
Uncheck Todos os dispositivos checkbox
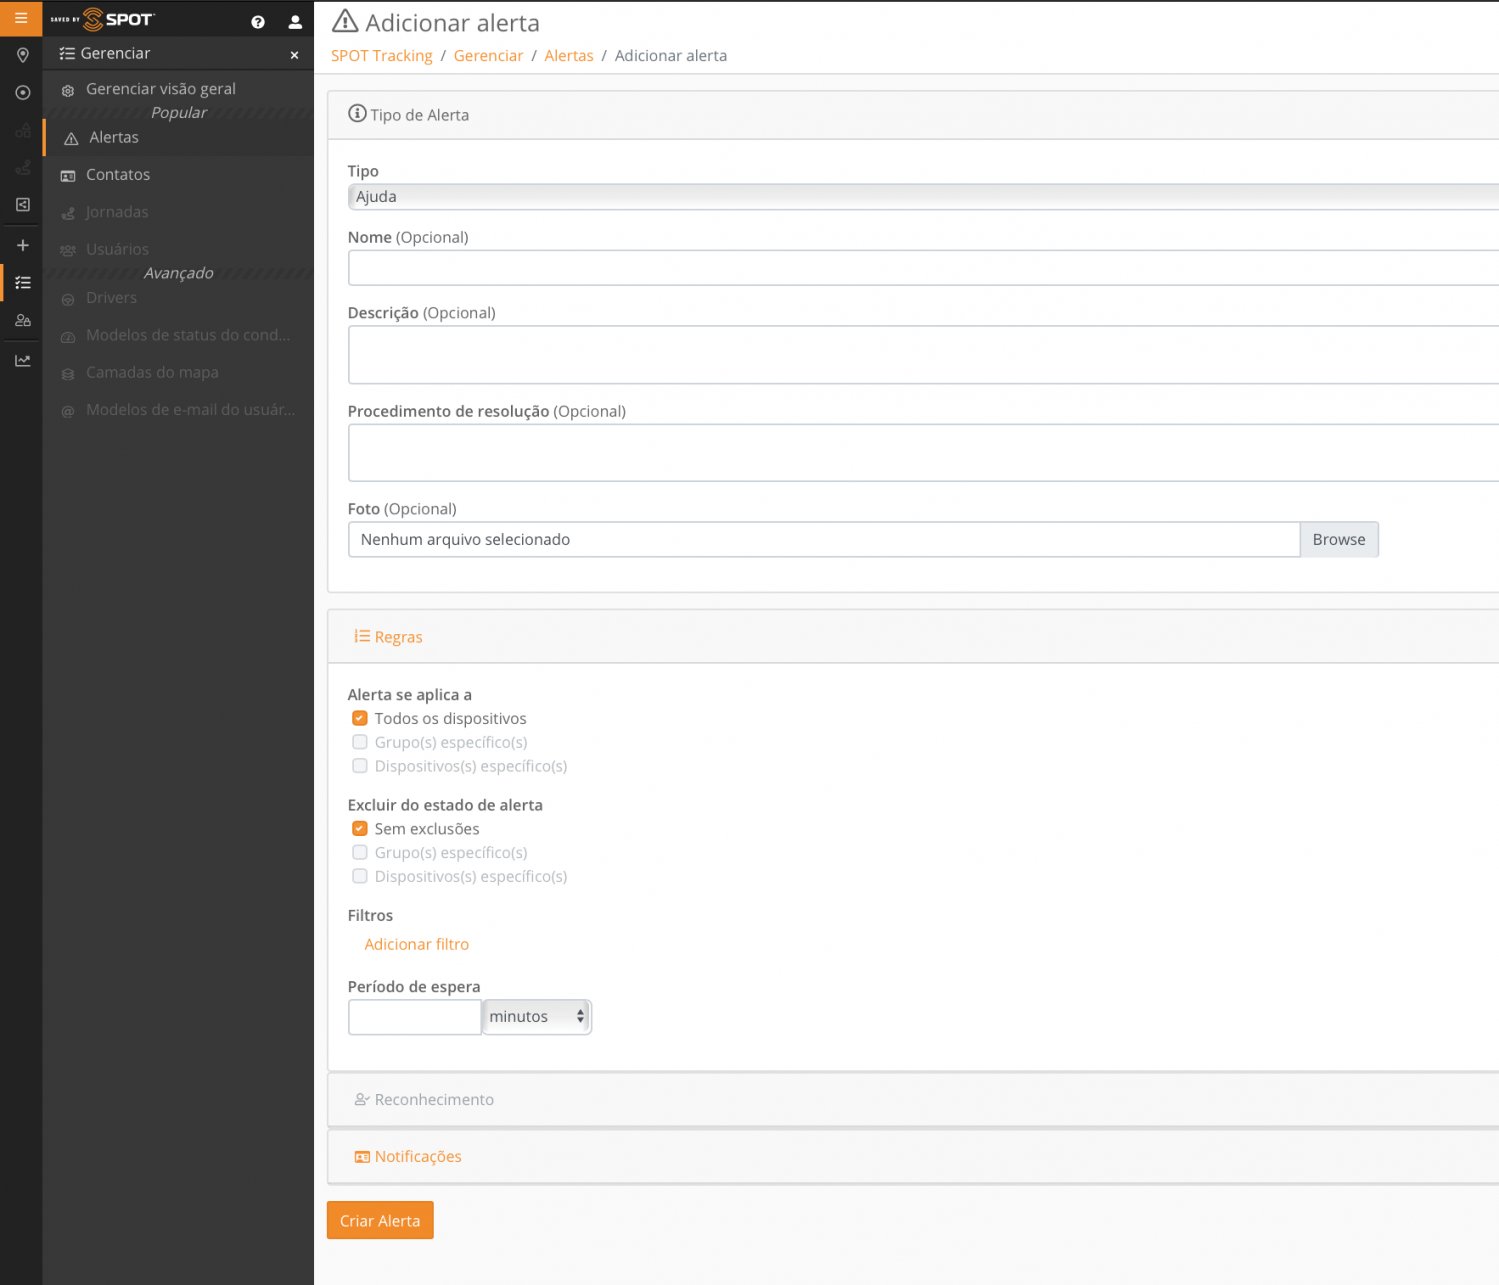click(x=360, y=718)
